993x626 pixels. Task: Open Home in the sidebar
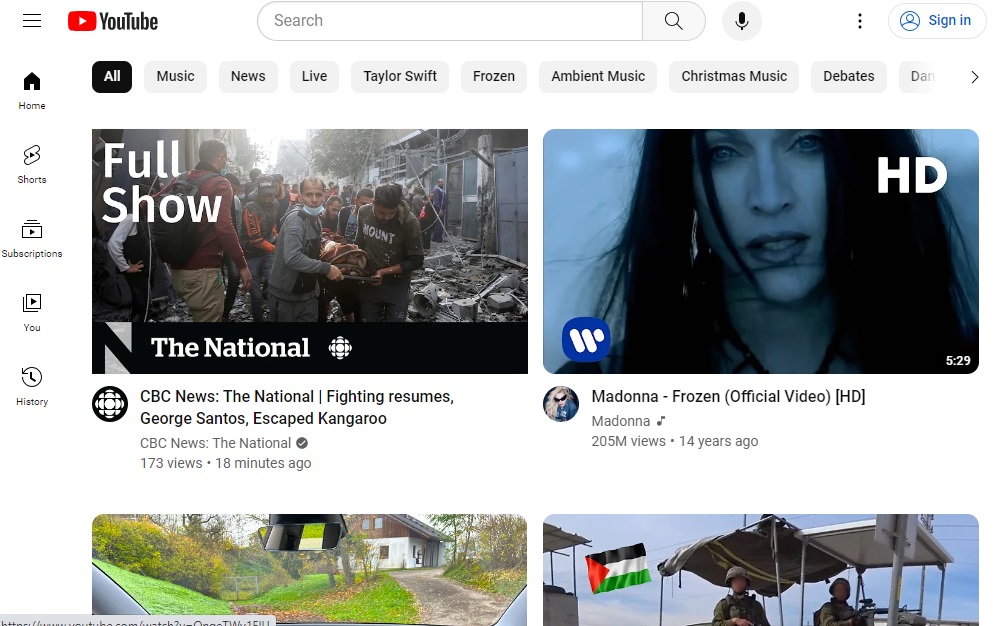pyautogui.click(x=32, y=91)
